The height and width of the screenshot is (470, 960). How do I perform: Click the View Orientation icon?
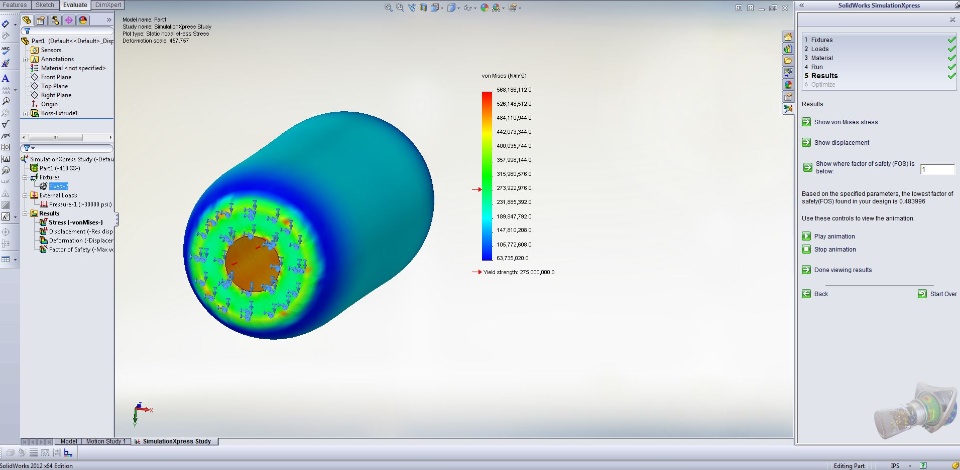pyautogui.click(x=435, y=7)
